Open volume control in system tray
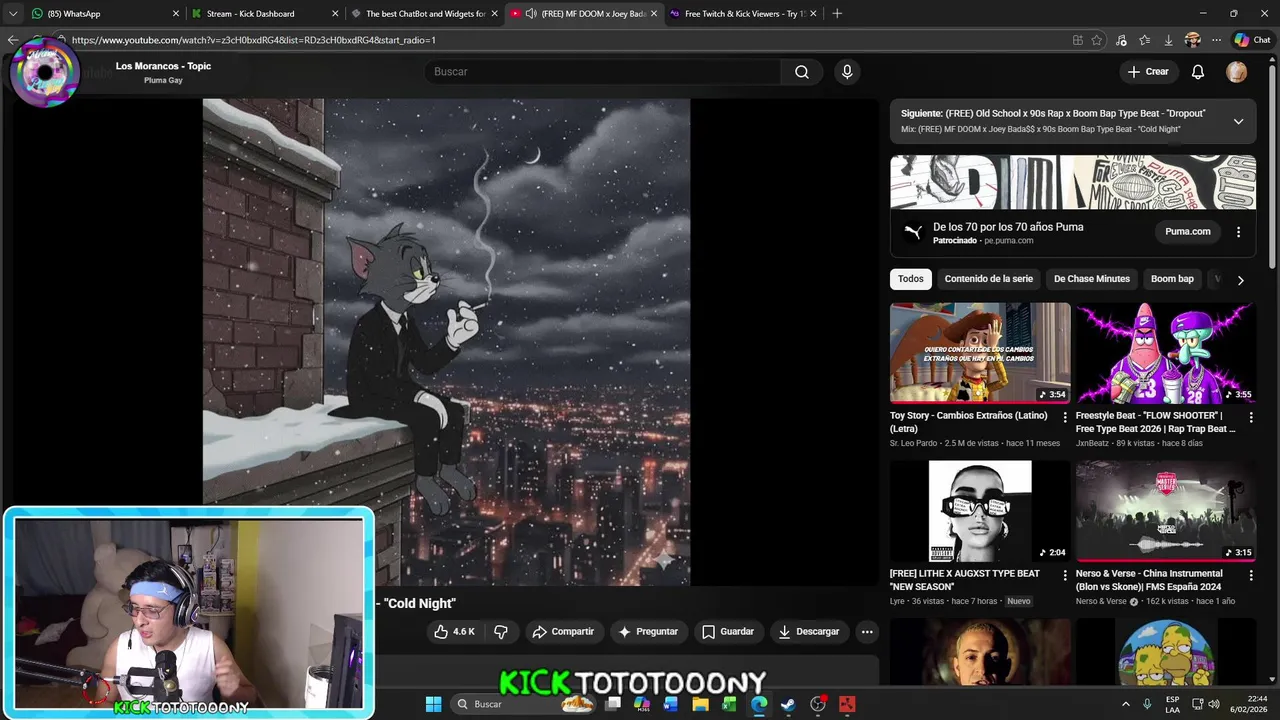The height and width of the screenshot is (720, 1280). click(x=1214, y=704)
